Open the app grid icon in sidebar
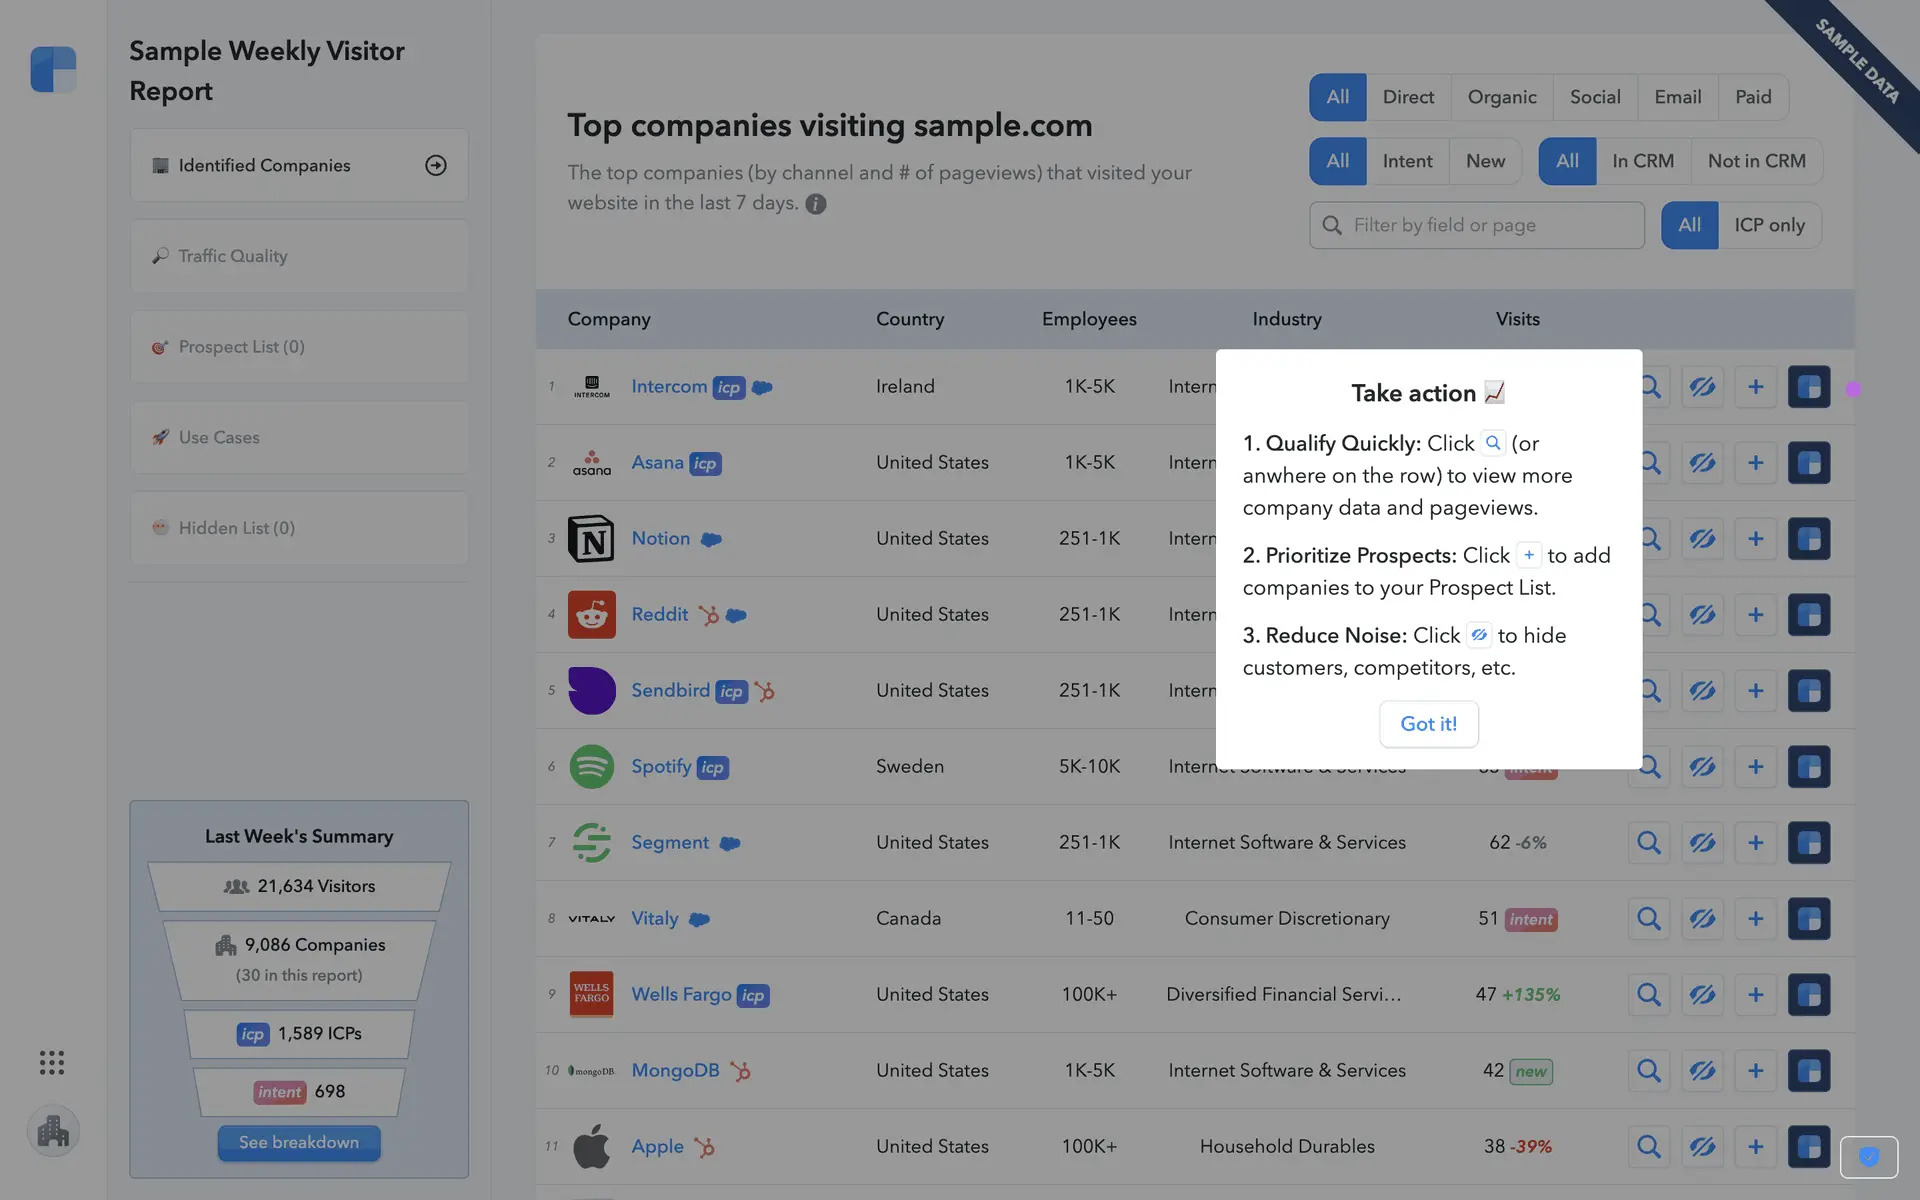The height and width of the screenshot is (1200, 1920). click(x=52, y=1062)
